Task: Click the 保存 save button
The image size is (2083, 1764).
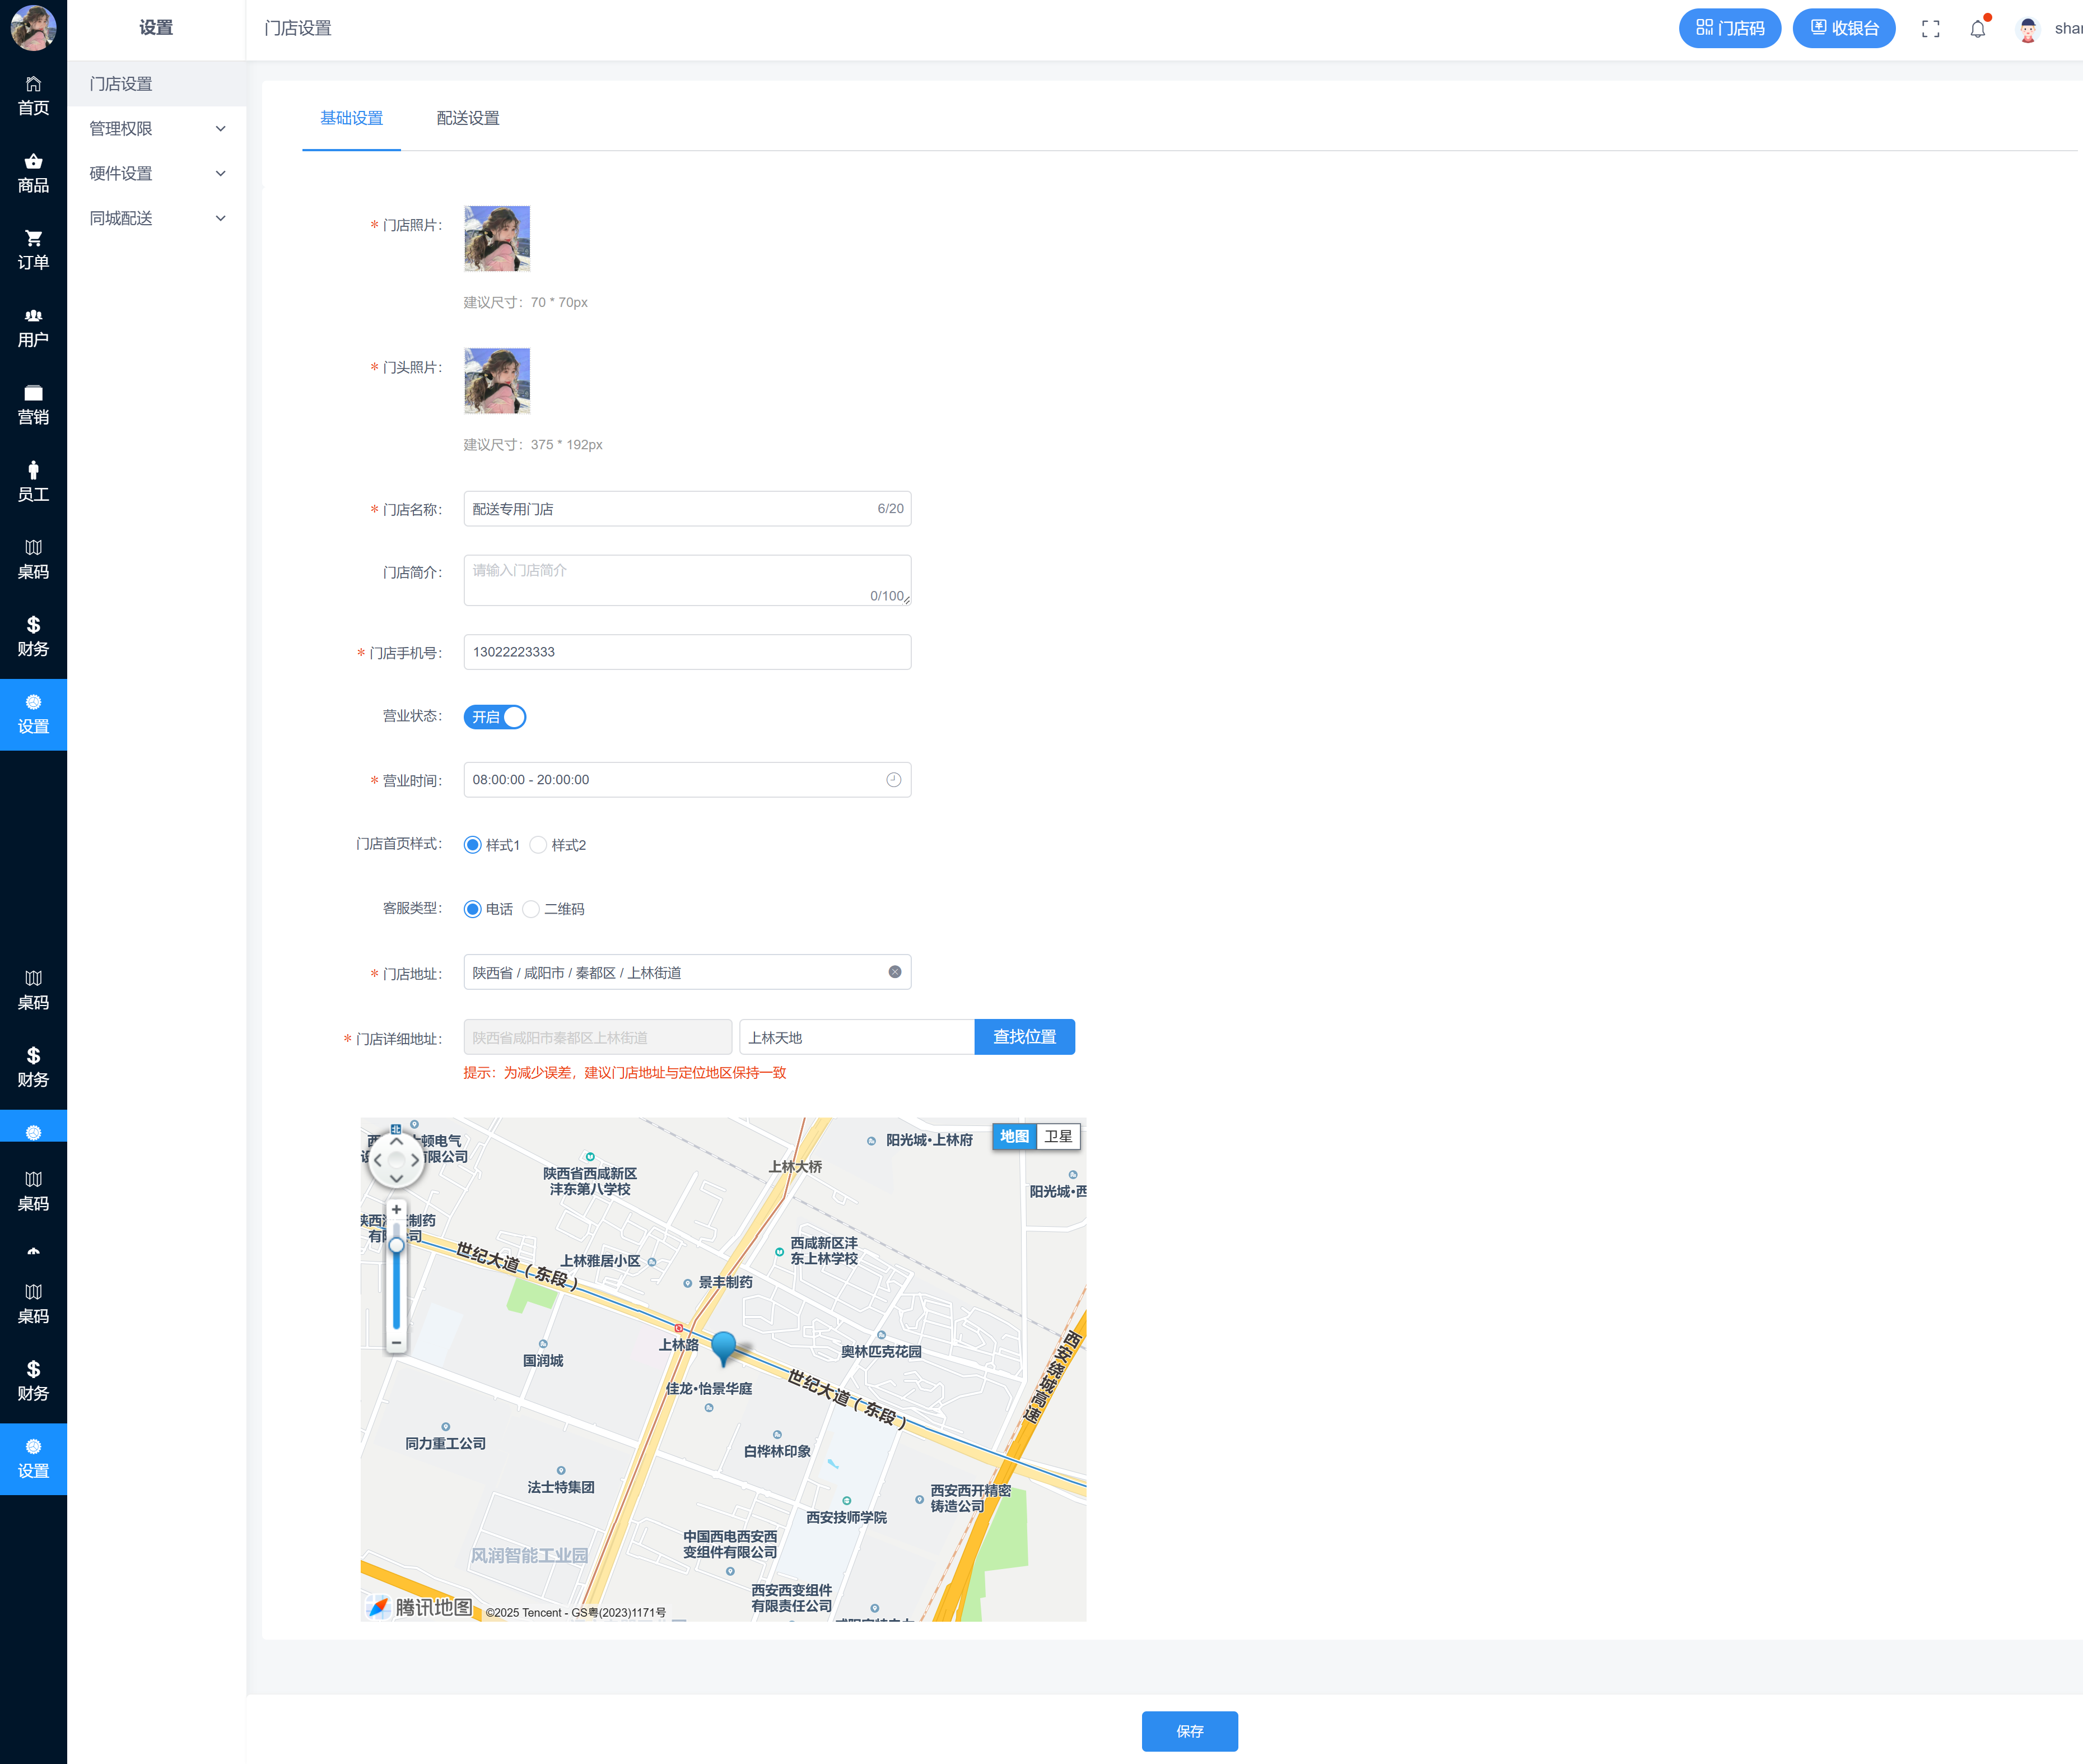Action: coord(1189,1731)
